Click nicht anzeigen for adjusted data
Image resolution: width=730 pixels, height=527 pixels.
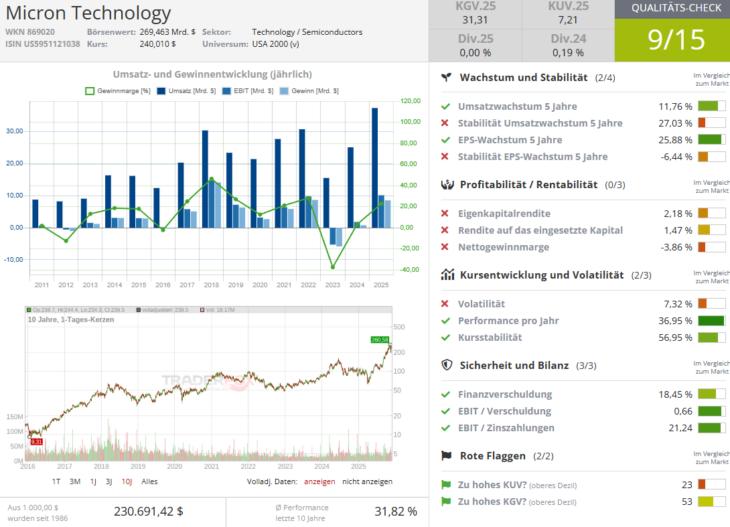pos(367,481)
